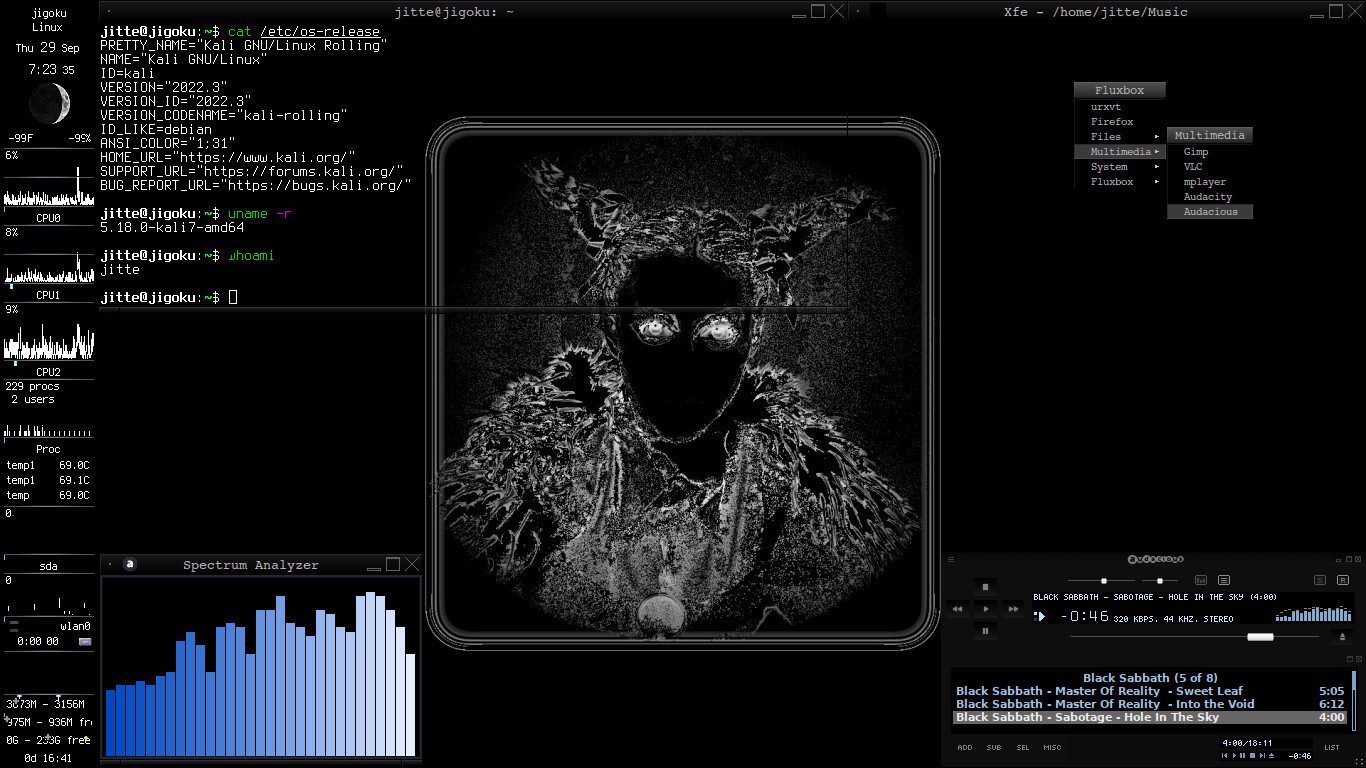Stop playback in Audacious main window
This screenshot has width=1366, height=768.
pyautogui.click(x=985, y=587)
